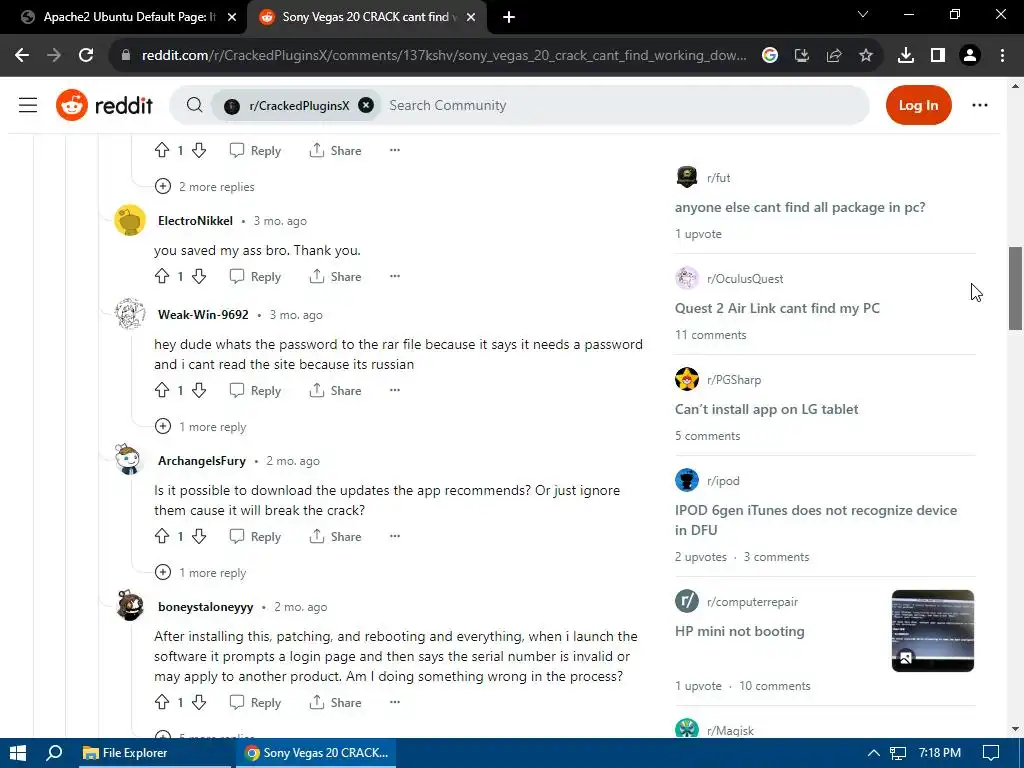Open HP mini not booting thumbnail image
The image size is (1024, 768).
(x=933, y=631)
